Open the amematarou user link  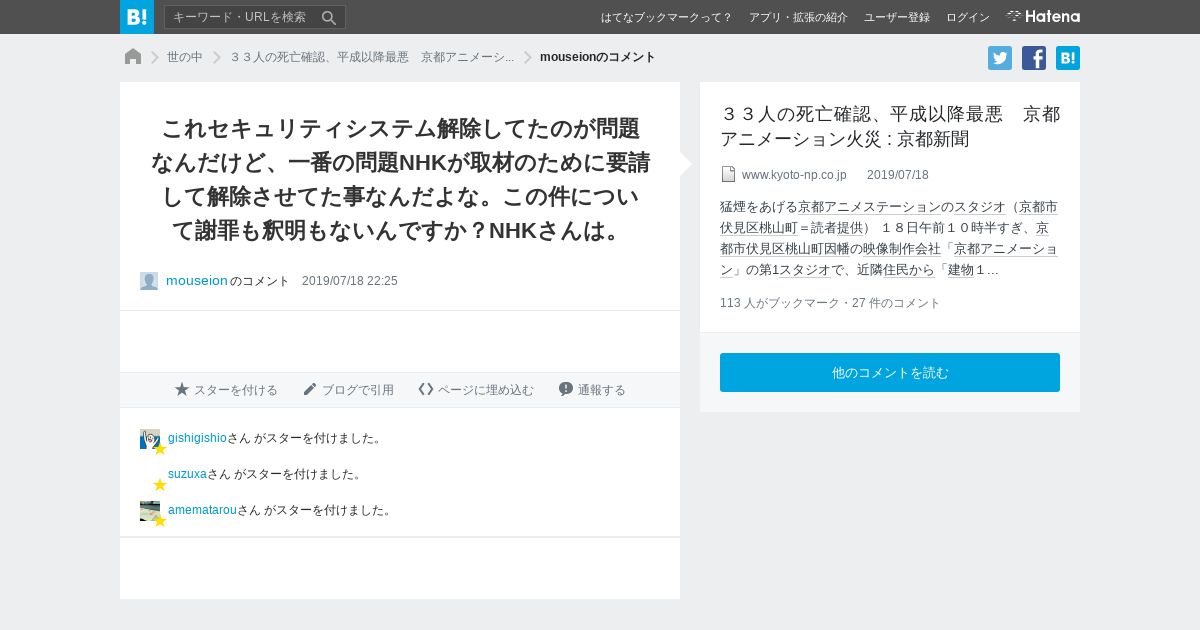point(202,510)
